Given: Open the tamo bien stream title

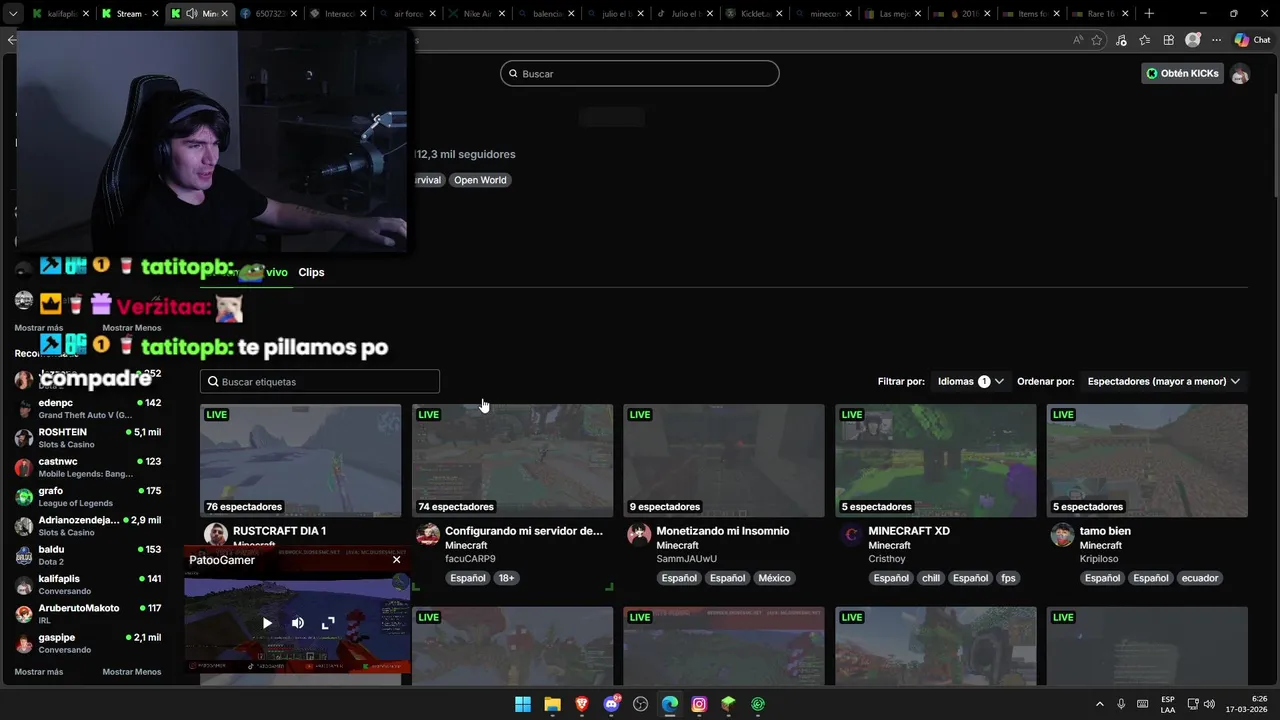Looking at the screenshot, I should click(x=1105, y=531).
